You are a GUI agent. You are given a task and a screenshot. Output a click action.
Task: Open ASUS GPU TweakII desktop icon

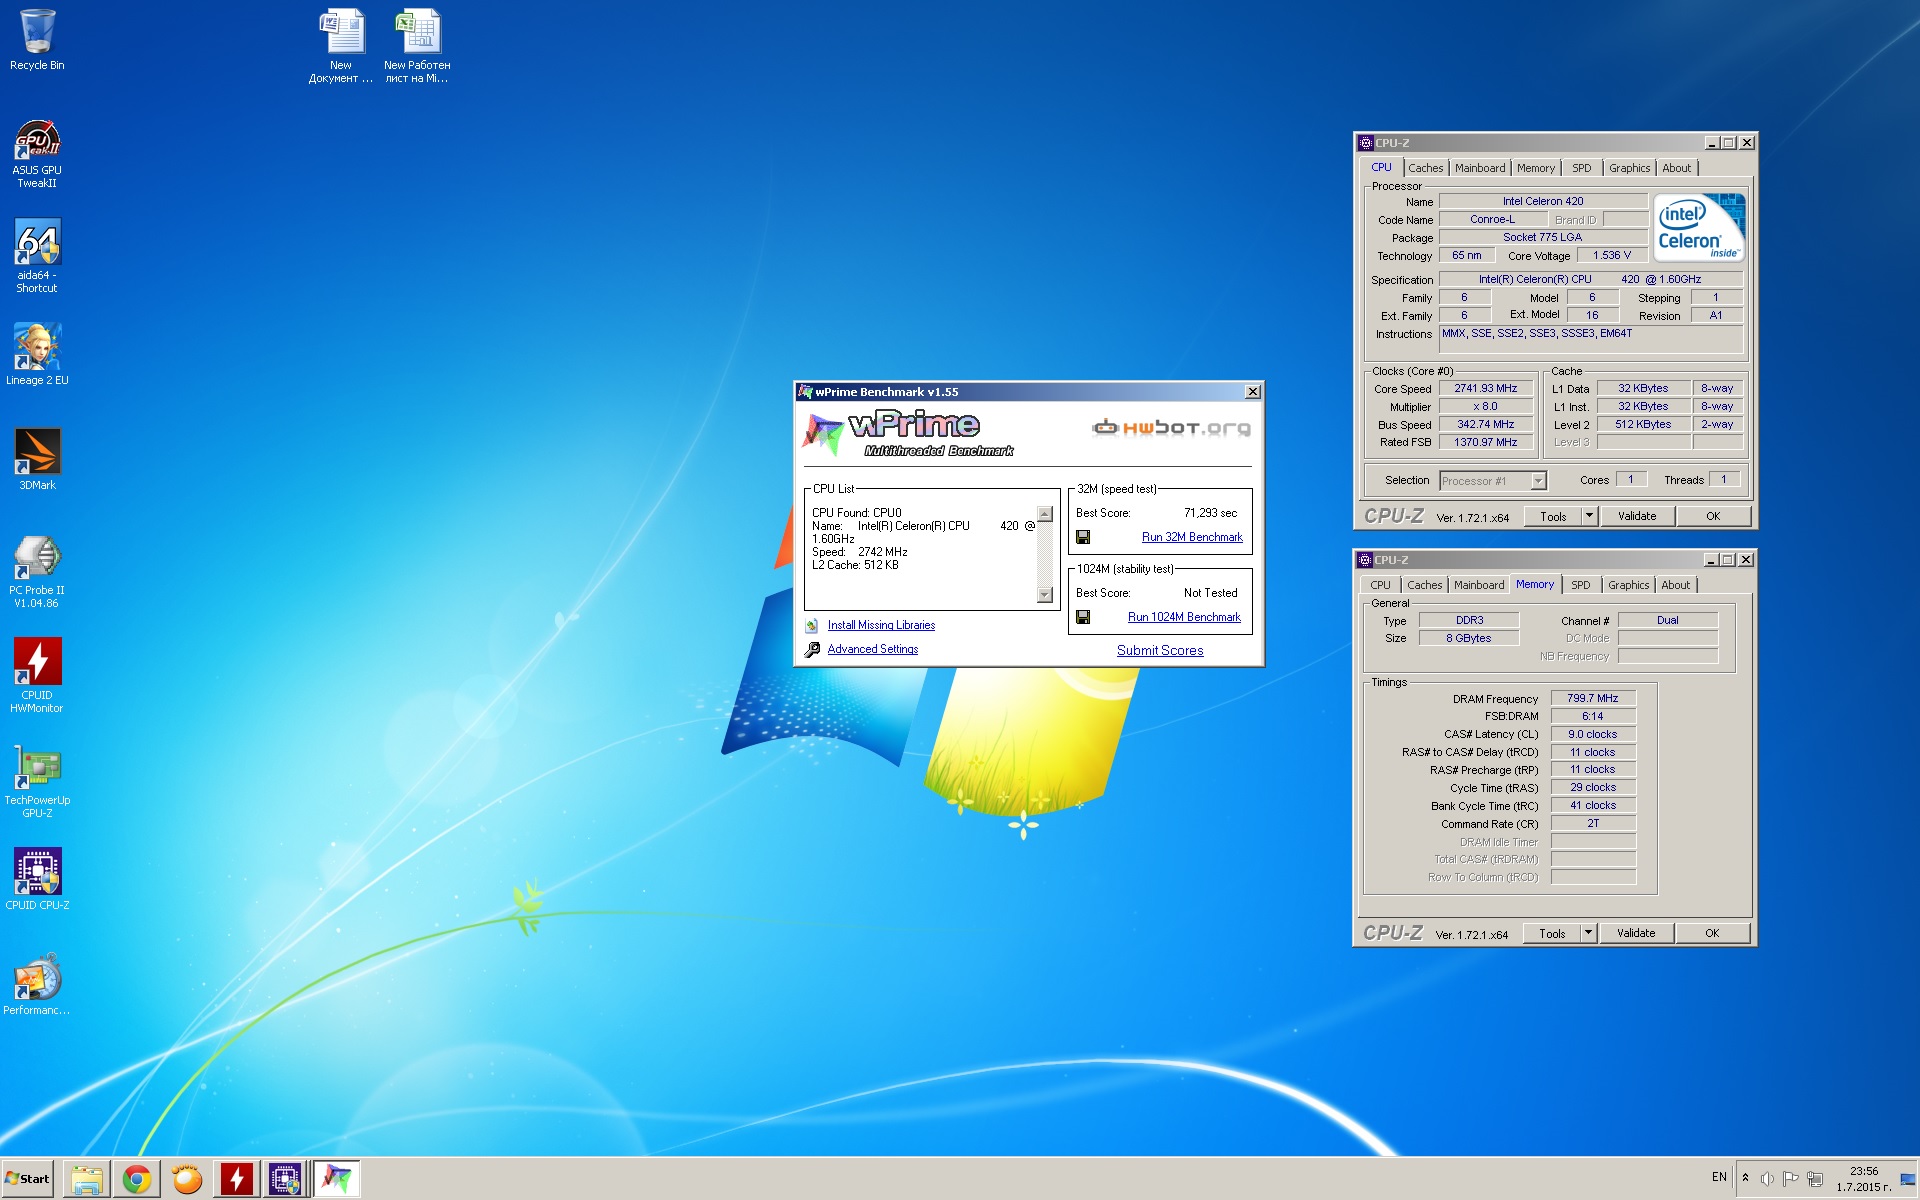click(x=37, y=154)
